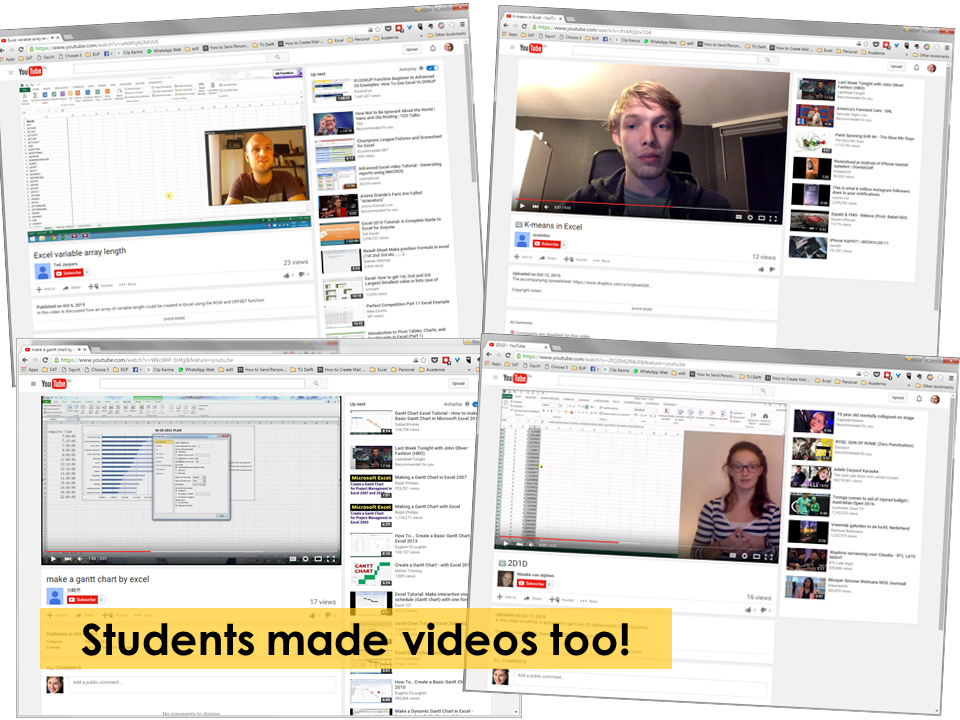Select the 'make a gantt chart' browser tab
Viewport: 960px width, 720px height.
pos(60,349)
